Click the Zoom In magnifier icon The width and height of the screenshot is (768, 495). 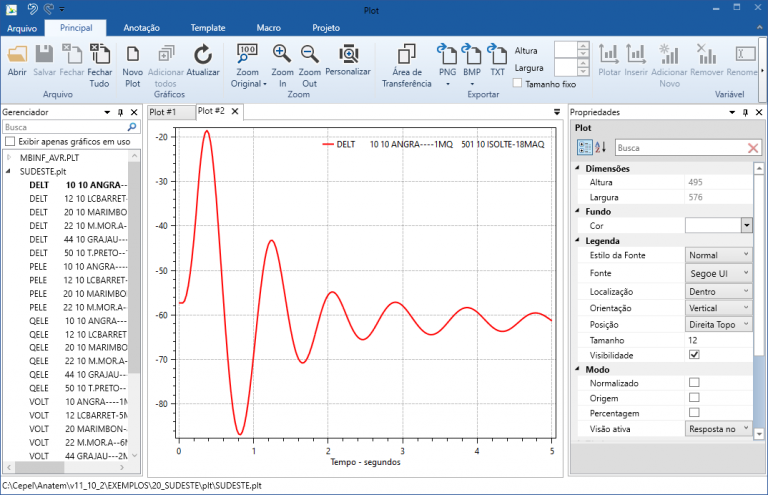pos(283,54)
